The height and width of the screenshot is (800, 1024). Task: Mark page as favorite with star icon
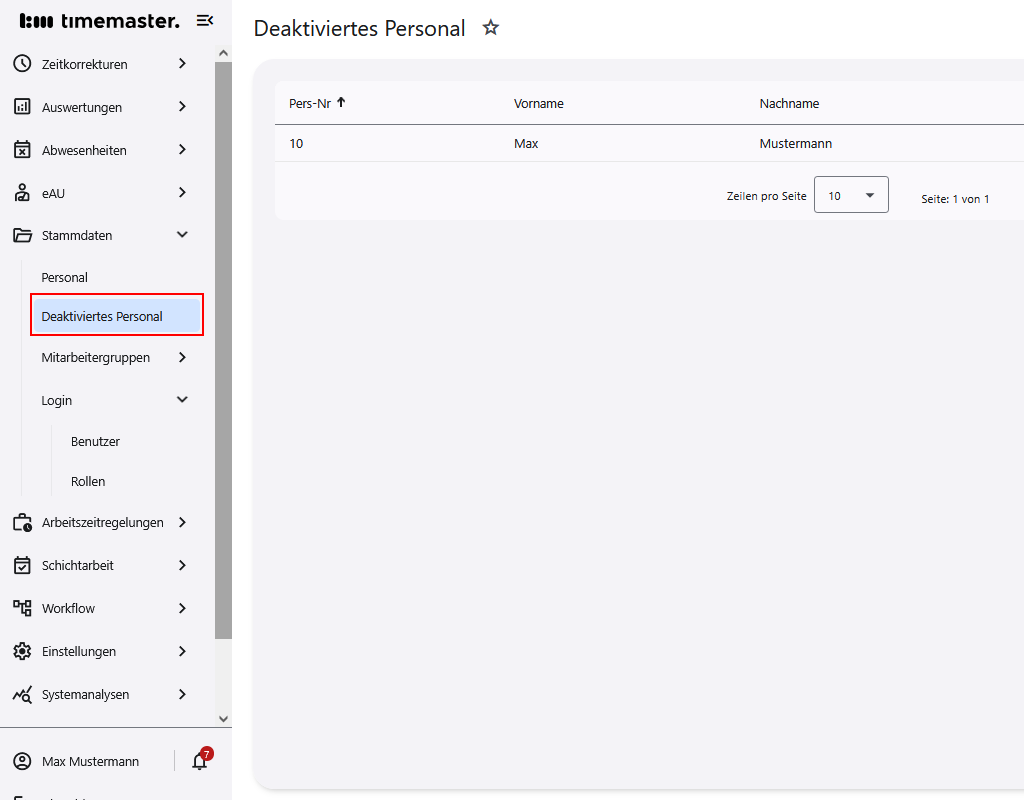point(491,28)
